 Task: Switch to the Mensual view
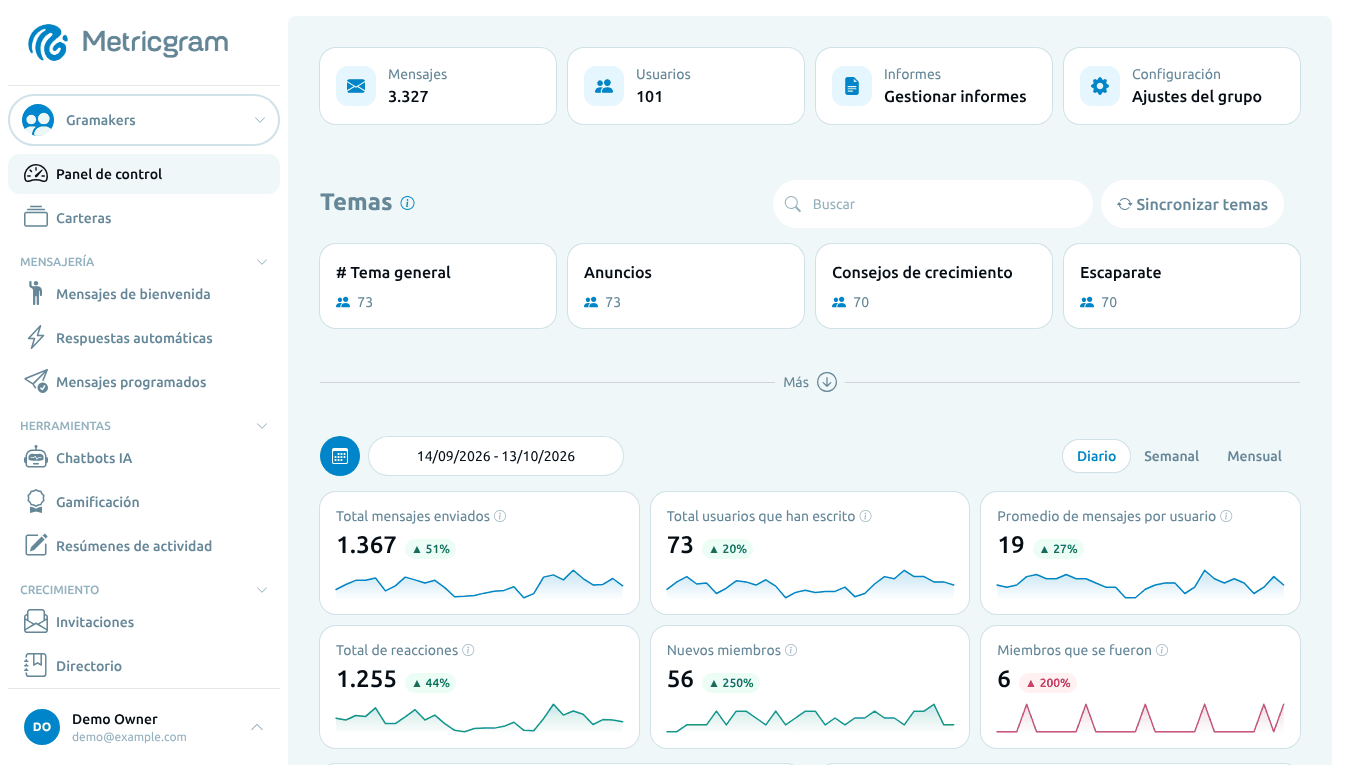click(x=1254, y=456)
